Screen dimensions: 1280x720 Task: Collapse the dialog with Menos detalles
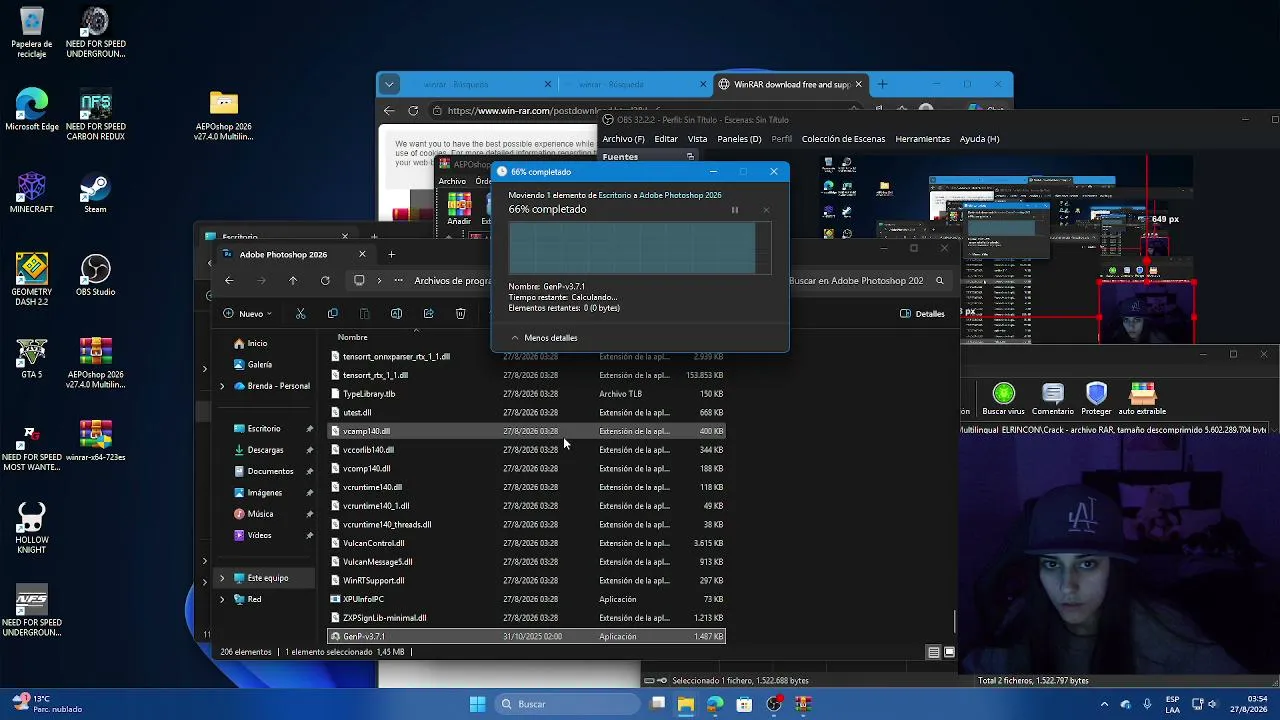[544, 338]
